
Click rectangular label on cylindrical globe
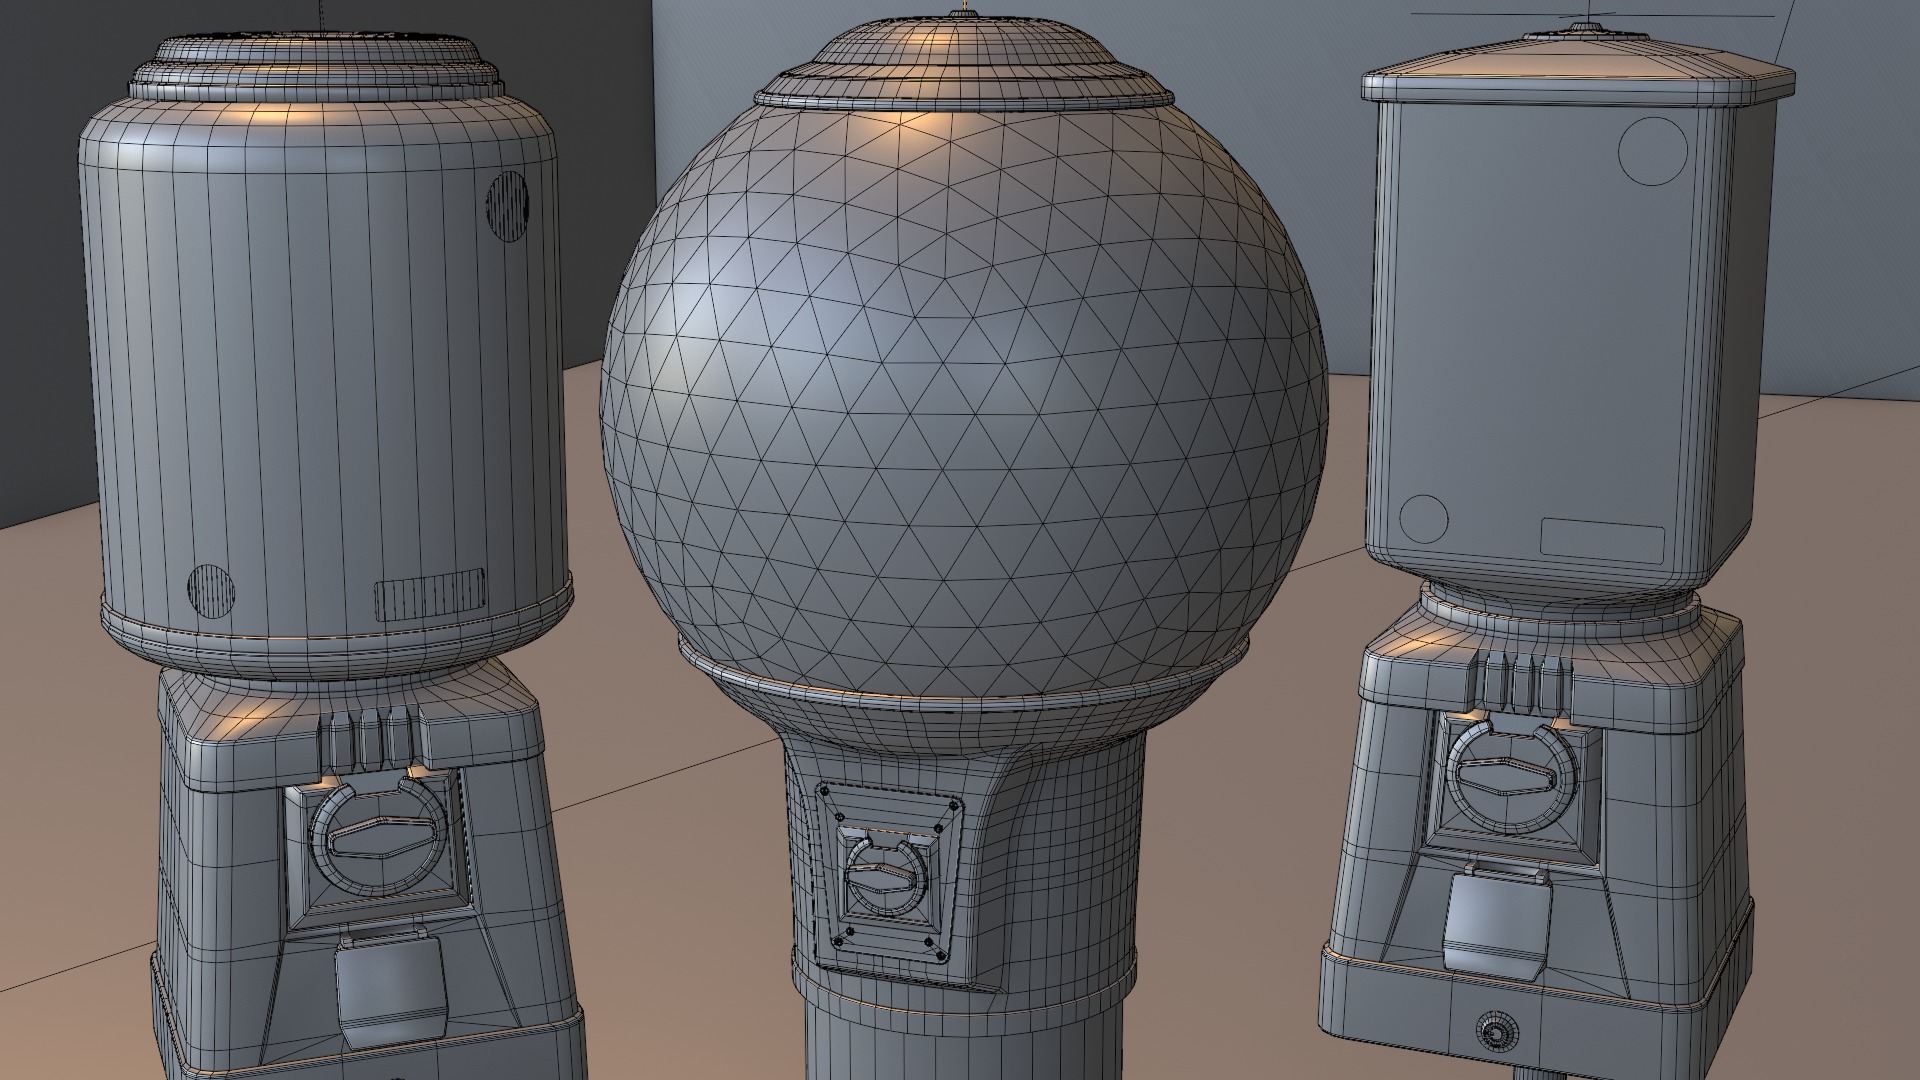tap(429, 594)
